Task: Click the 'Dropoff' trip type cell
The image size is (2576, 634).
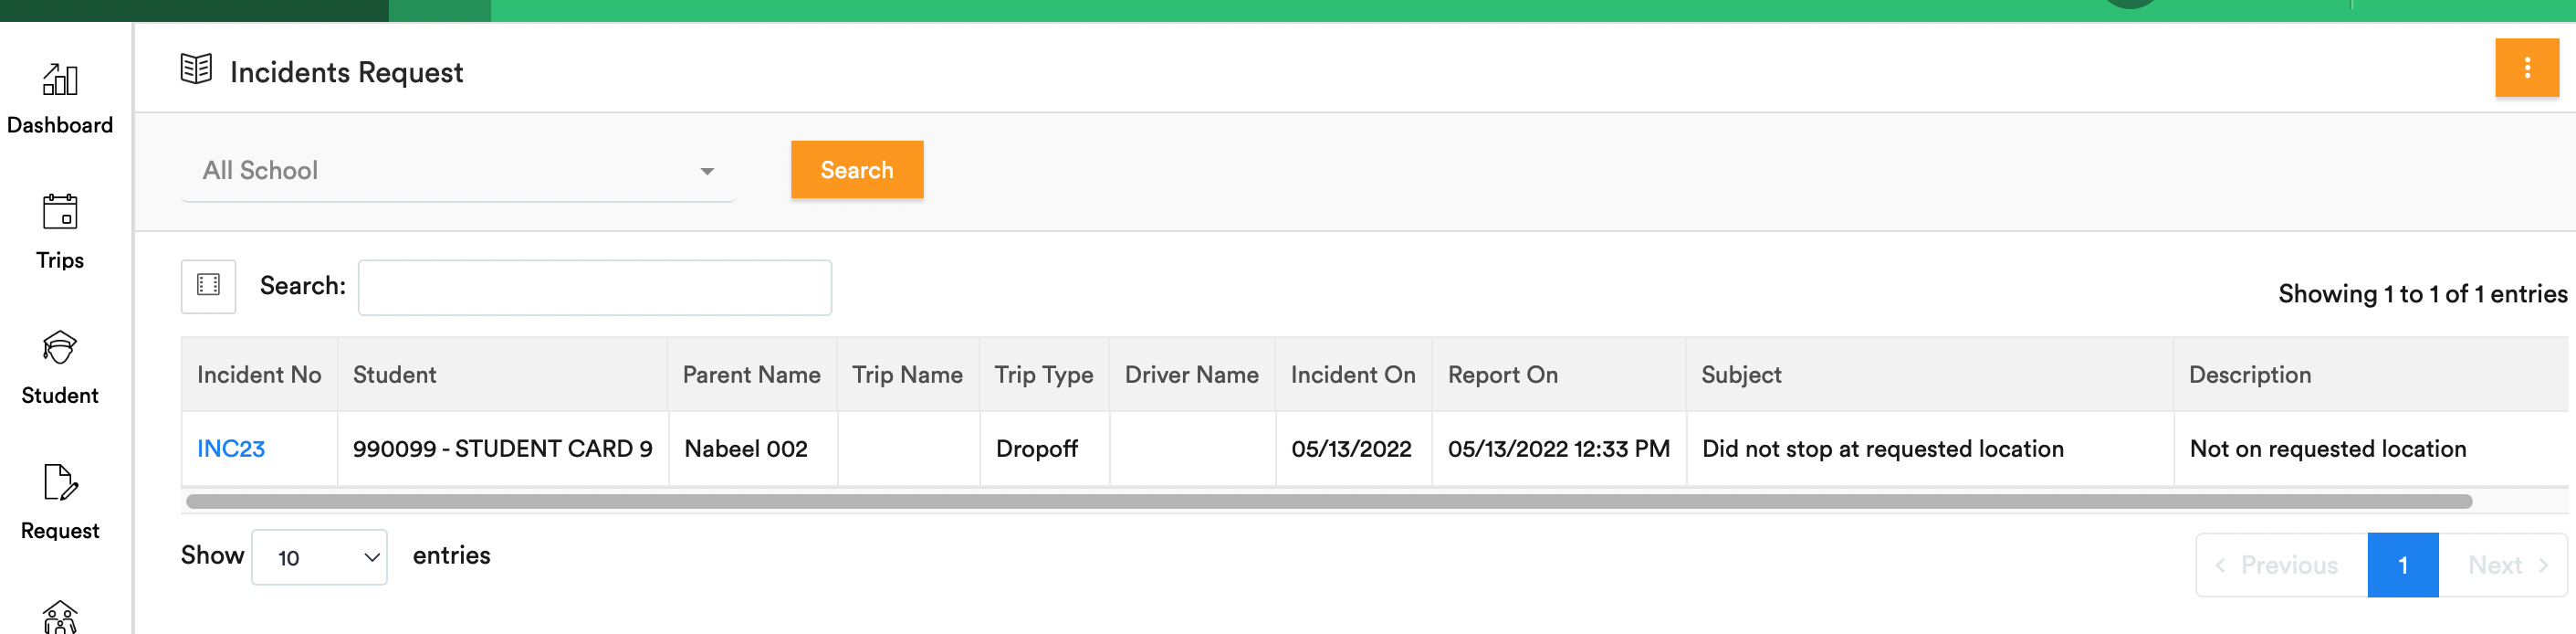Action: click(x=1044, y=449)
